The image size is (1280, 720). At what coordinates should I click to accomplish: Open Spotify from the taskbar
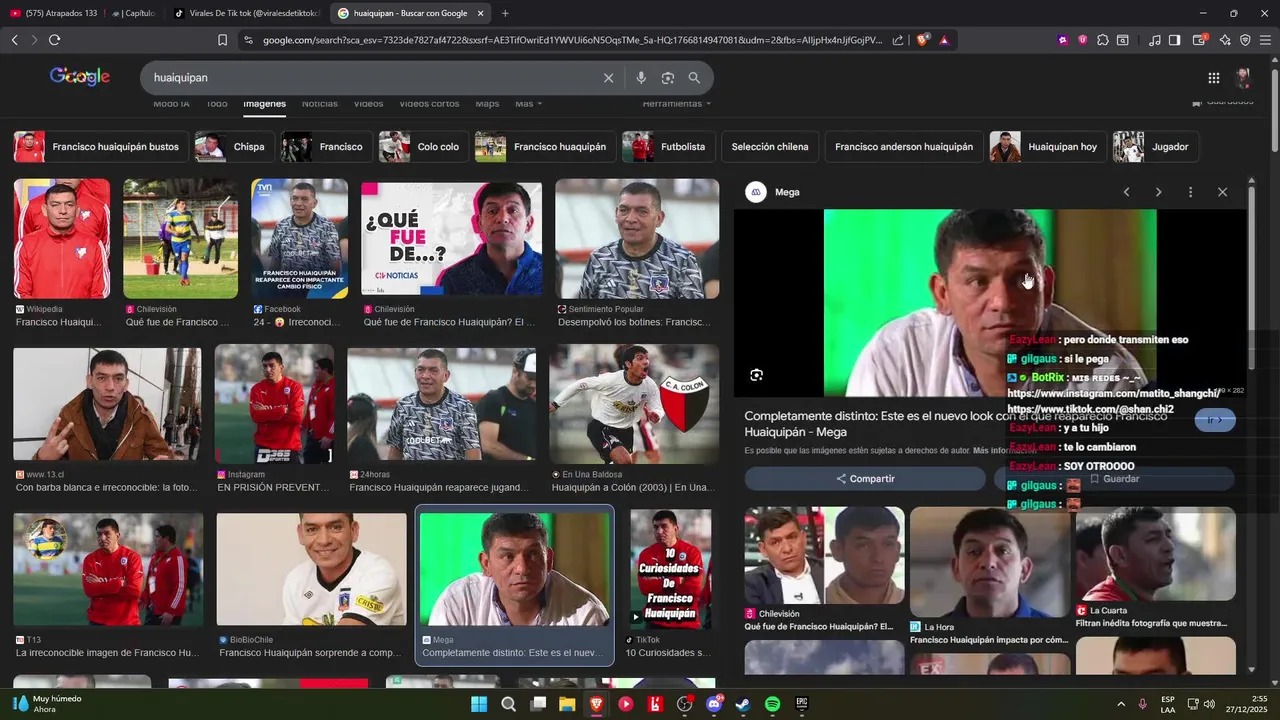click(772, 704)
